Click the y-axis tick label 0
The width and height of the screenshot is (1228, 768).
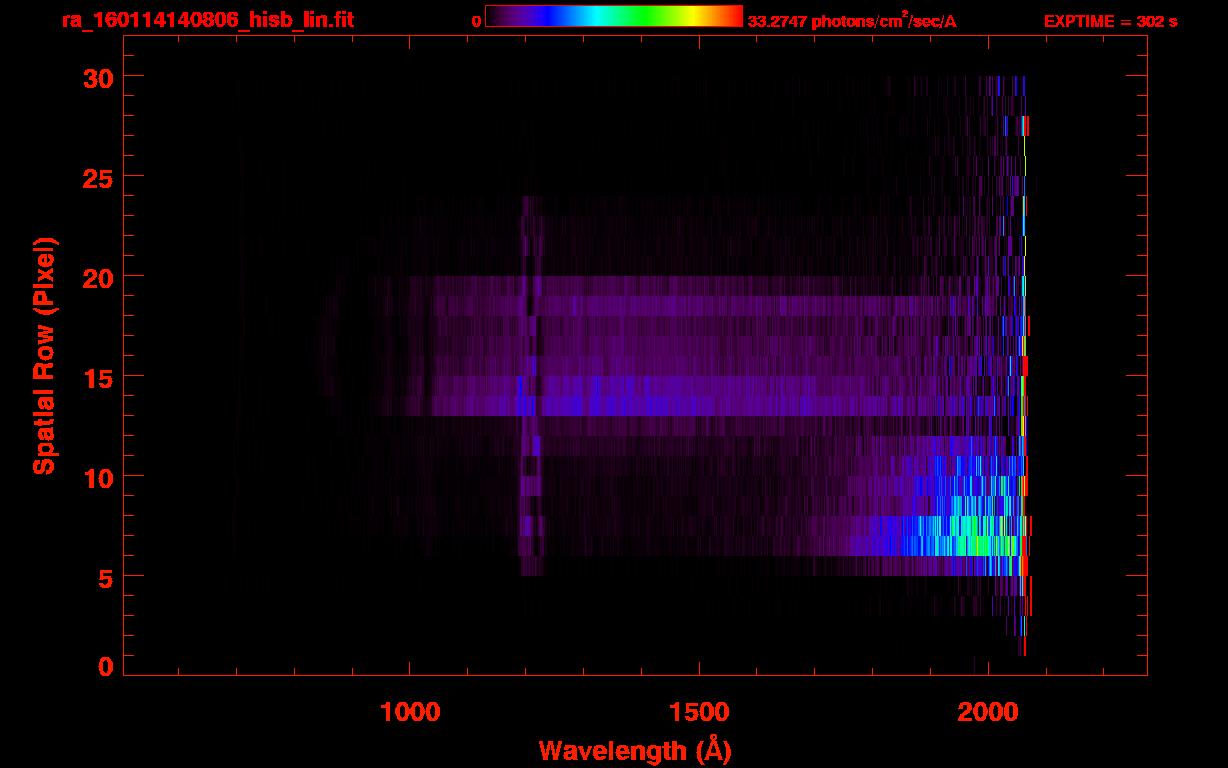104,666
